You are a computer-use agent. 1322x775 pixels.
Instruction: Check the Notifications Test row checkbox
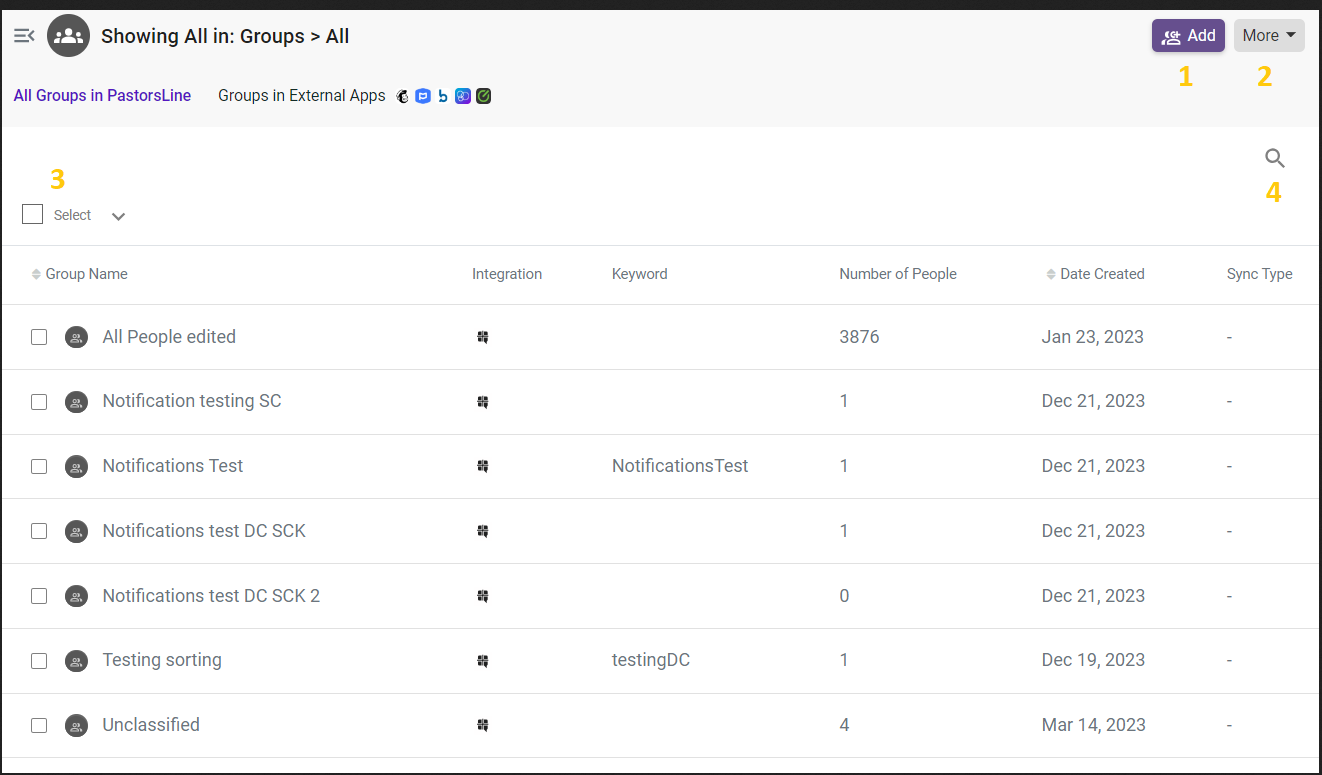coord(39,466)
